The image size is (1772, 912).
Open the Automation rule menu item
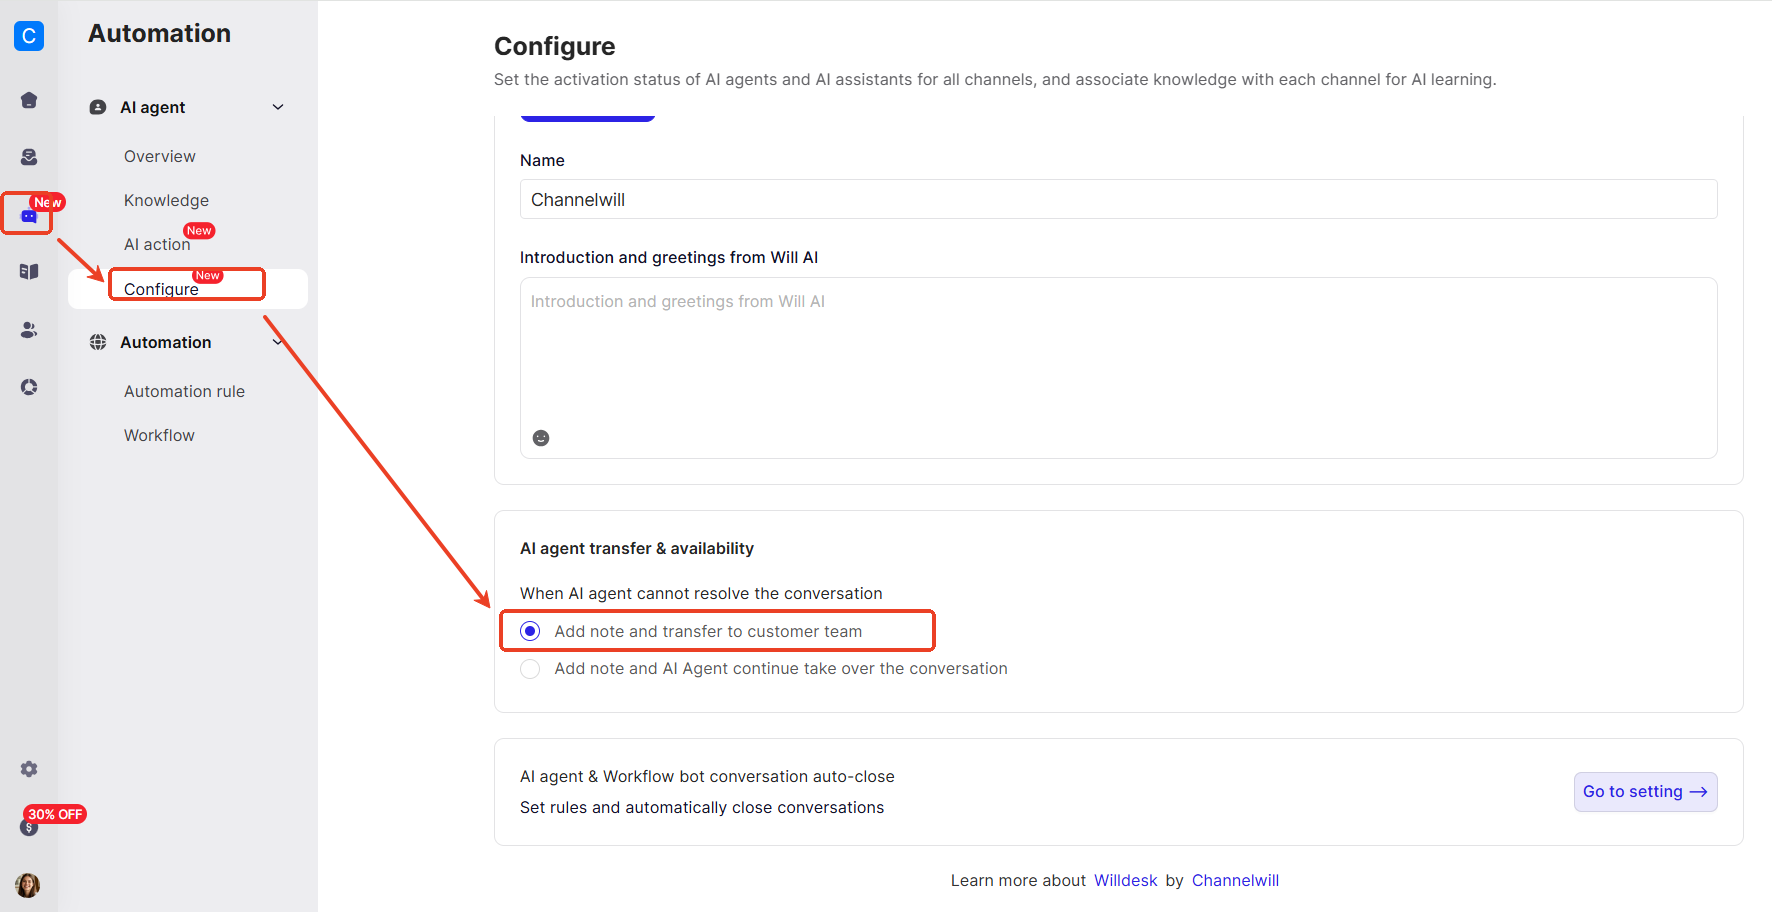[x=184, y=391]
